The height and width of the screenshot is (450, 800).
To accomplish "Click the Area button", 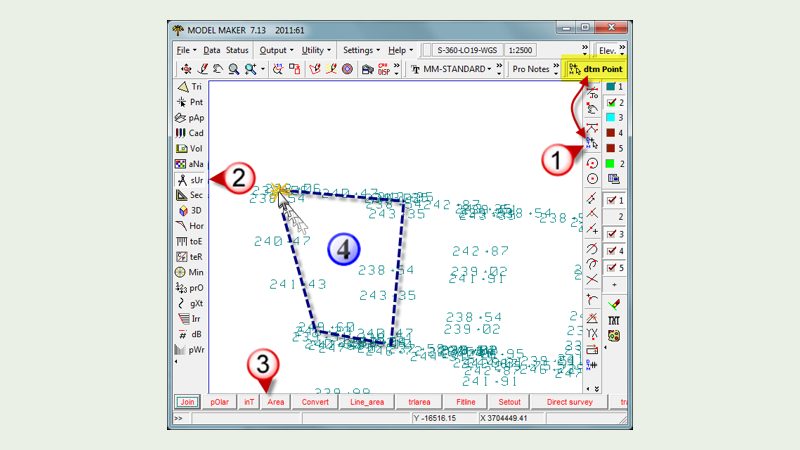I will tap(276, 402).
